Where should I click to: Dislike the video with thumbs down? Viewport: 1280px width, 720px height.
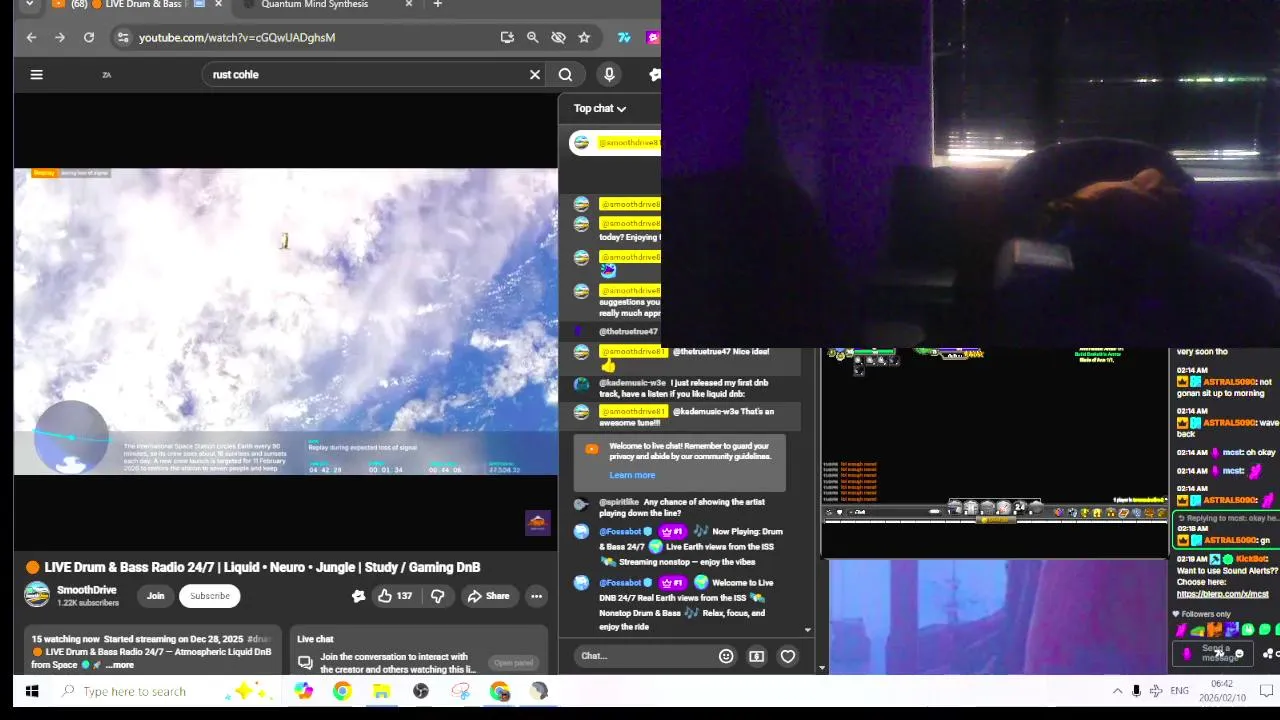(437, 596)
